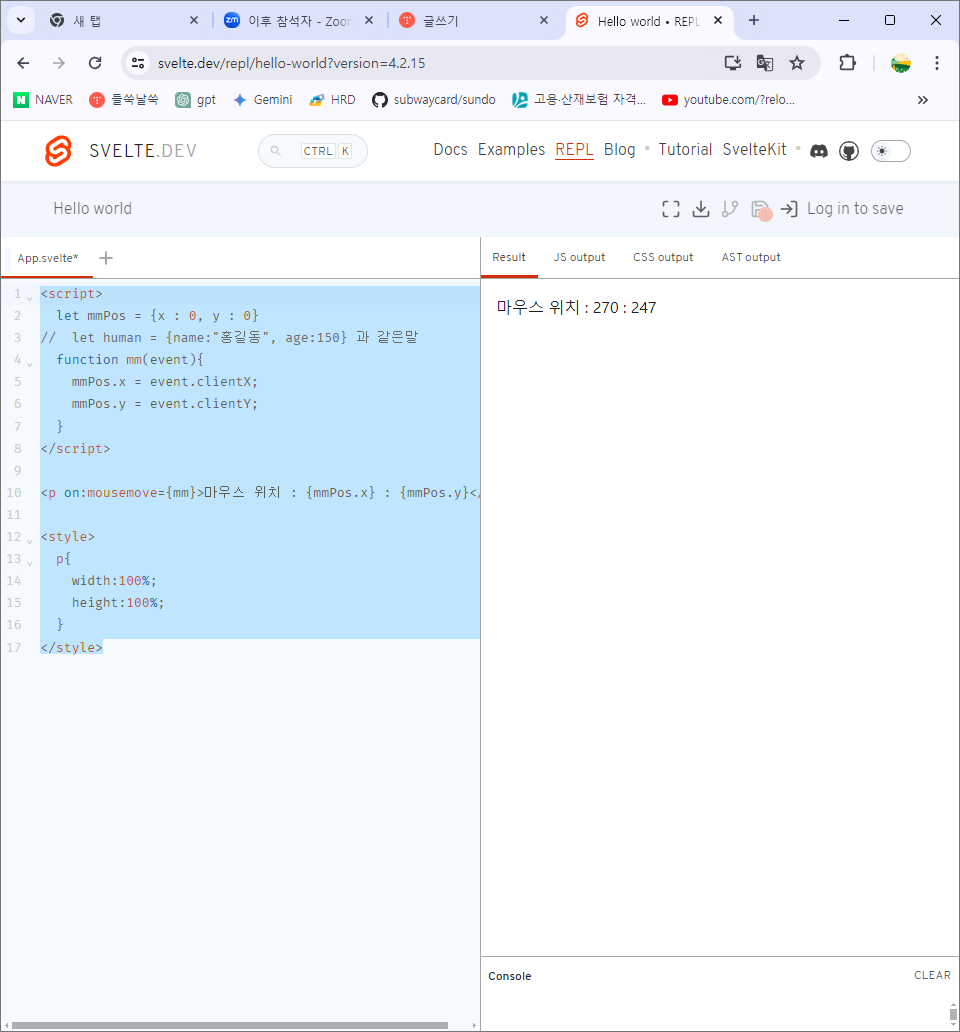Switch to the Zoom 참석자 browser tab
Viewport: 960px width, 1032px height.
pos(299,21)
